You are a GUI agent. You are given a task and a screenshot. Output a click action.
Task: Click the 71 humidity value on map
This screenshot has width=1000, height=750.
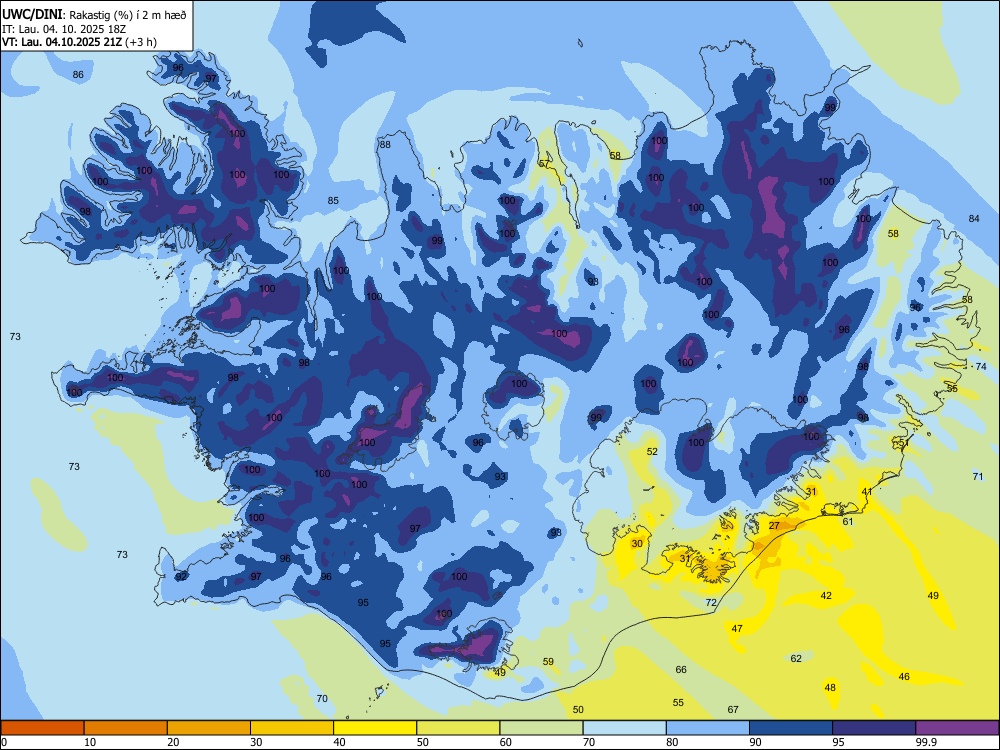(x=978, y=476)
